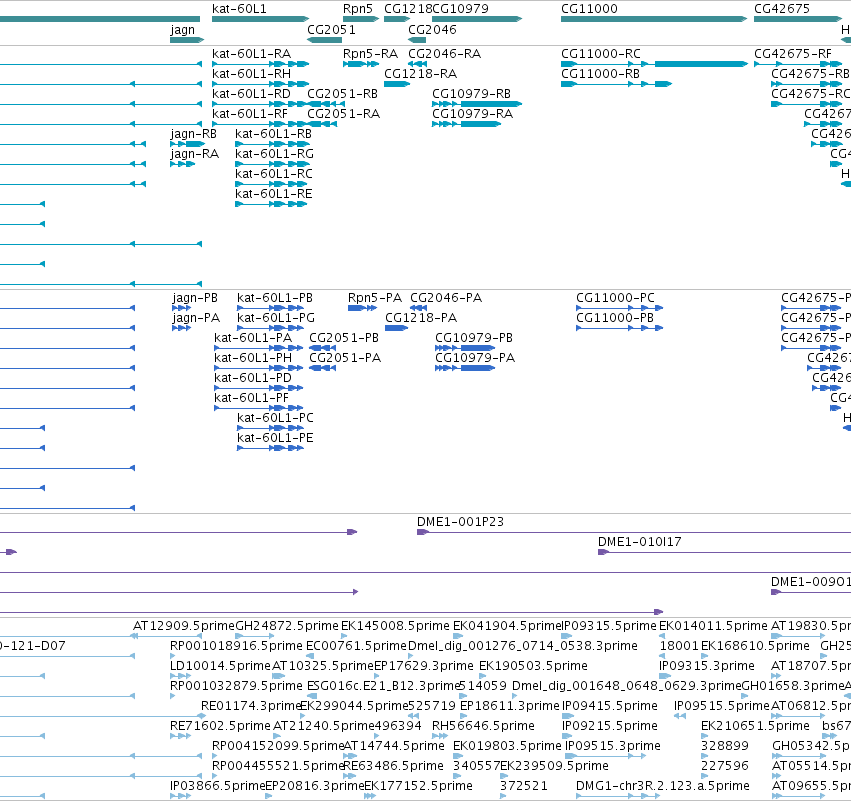Click the CG11000-RB transcript label
Screen dimensions: 851x801
coord(600,74)
